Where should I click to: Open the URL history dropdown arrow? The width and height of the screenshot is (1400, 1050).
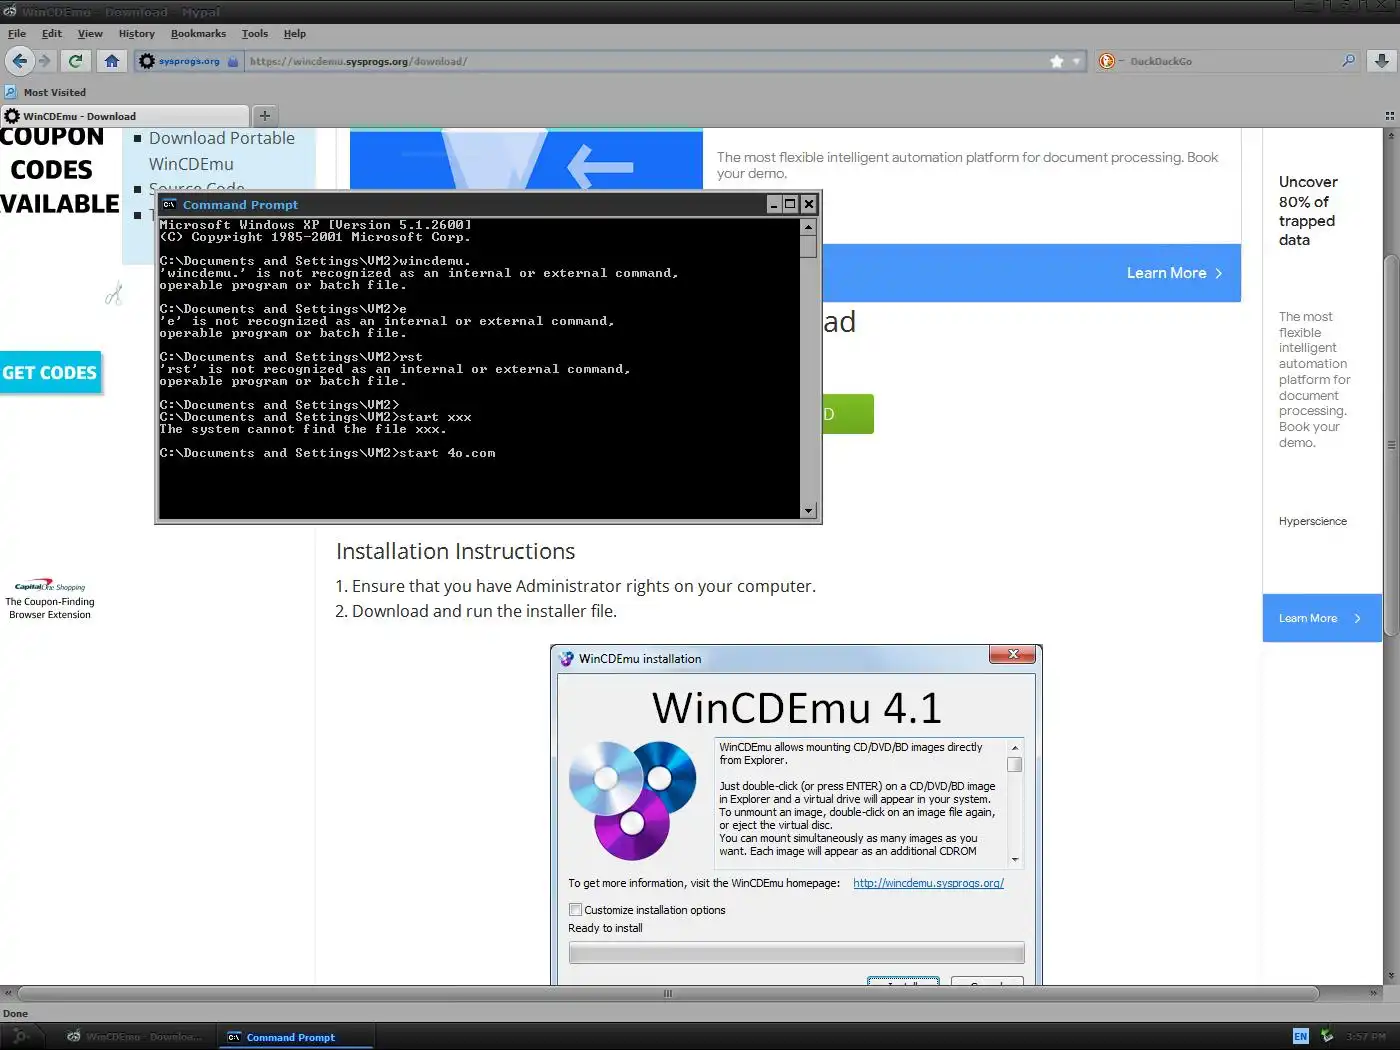click(1077, 61)
